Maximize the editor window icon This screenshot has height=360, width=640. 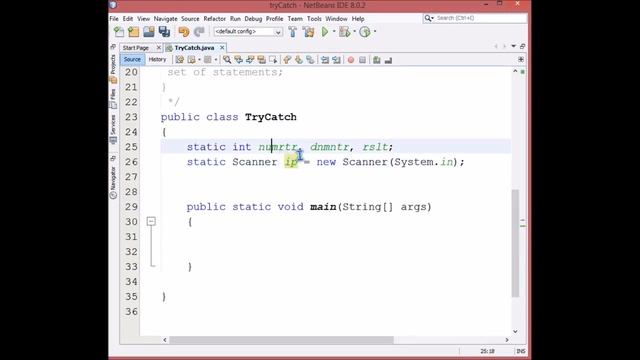[522, 46]
